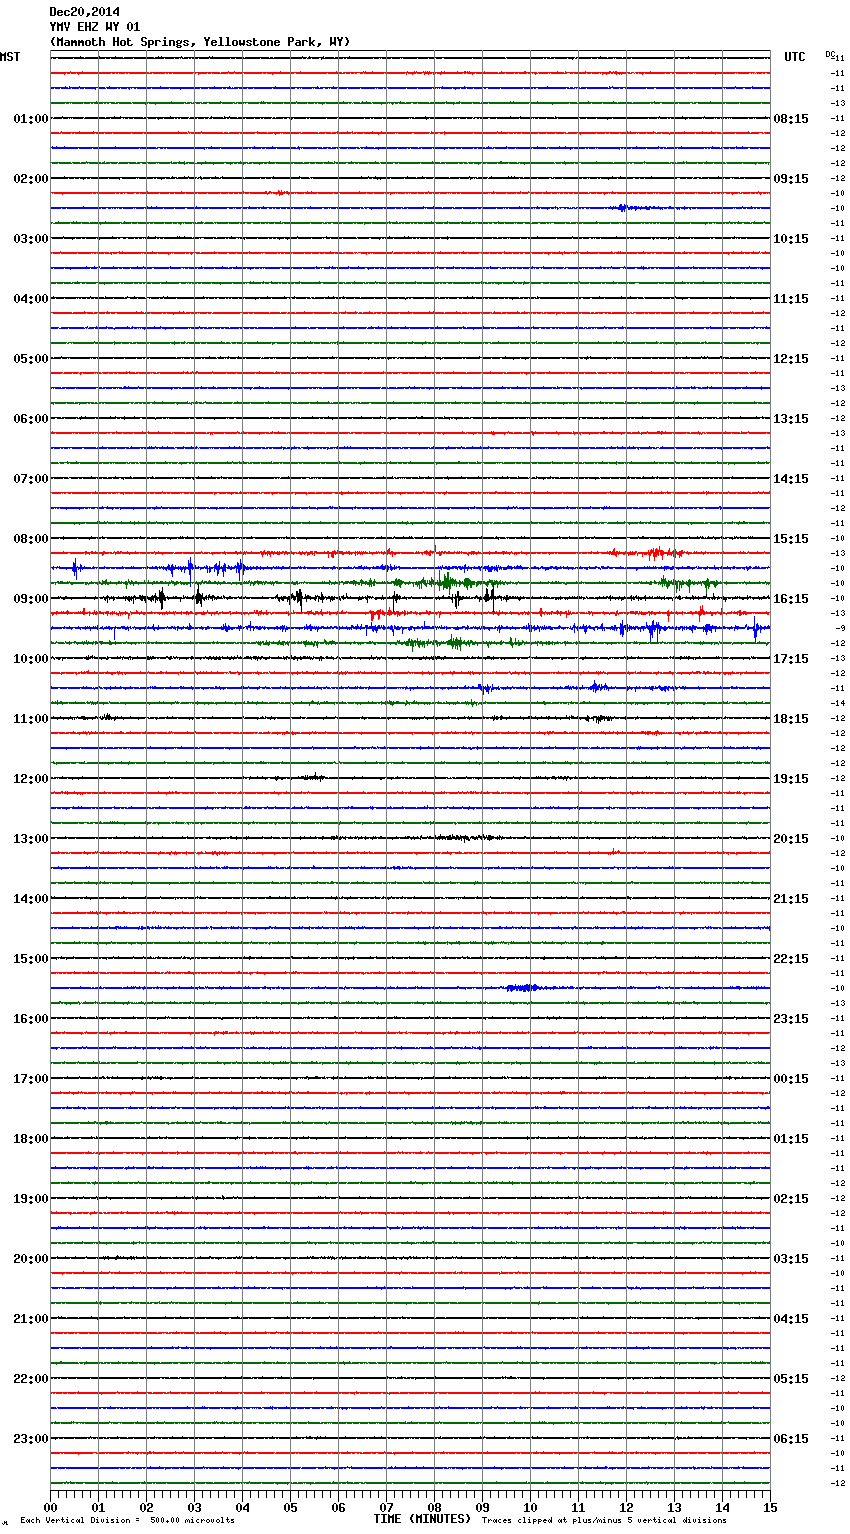This screenshot has width=850, height=1534.
Task: Click the 13:15 UTC label
Action: point(791,419)
